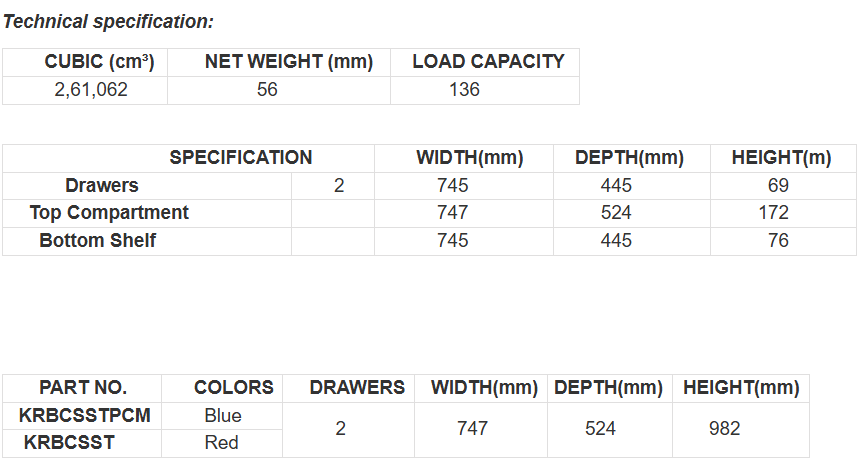862x462 pixels.
Task: Click the cubic value 2,61,062
Action: 91,90
